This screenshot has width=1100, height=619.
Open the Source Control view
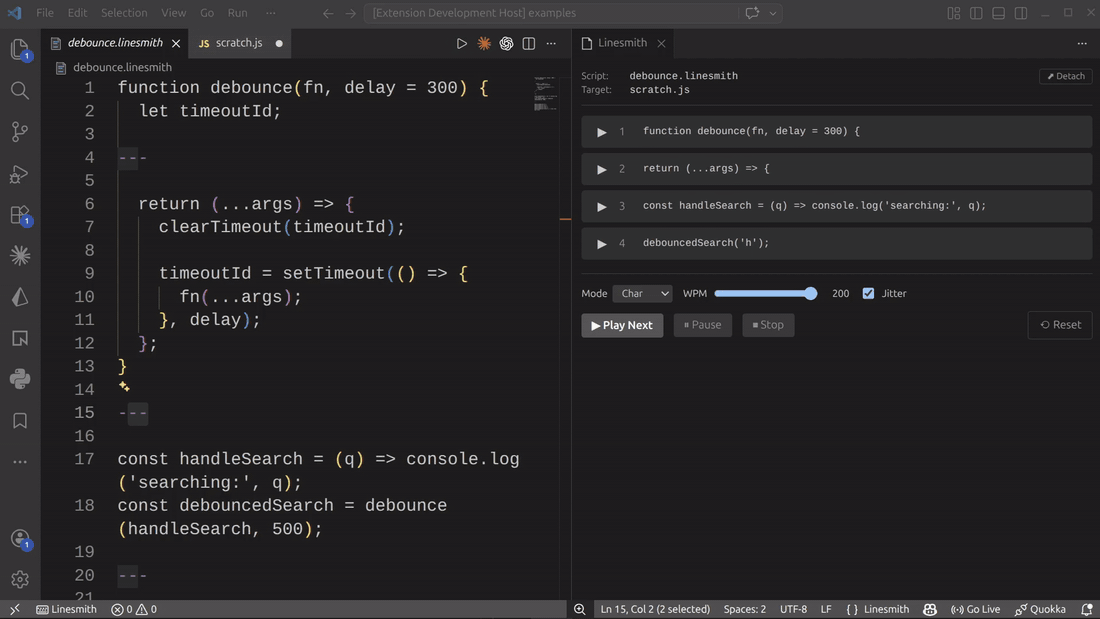tap(20, 132)
